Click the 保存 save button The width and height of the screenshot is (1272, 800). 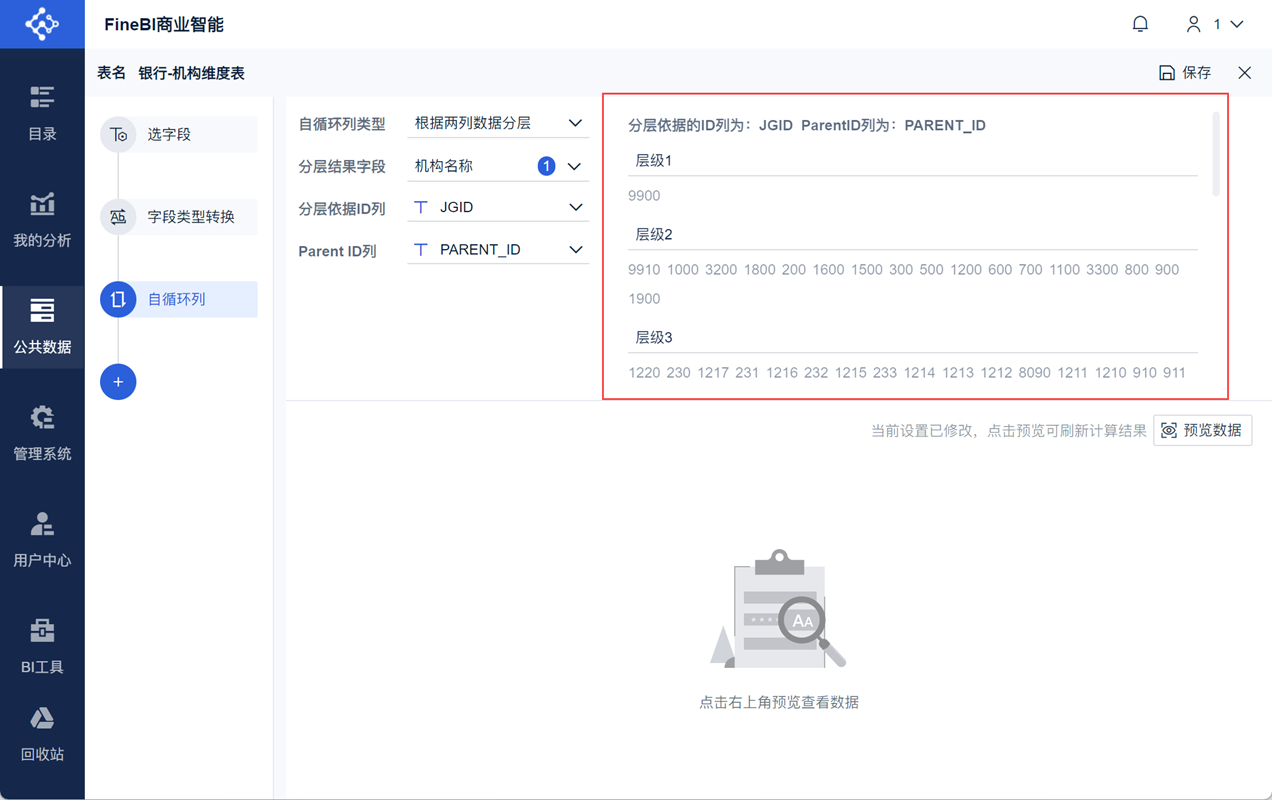(1185, 73)
